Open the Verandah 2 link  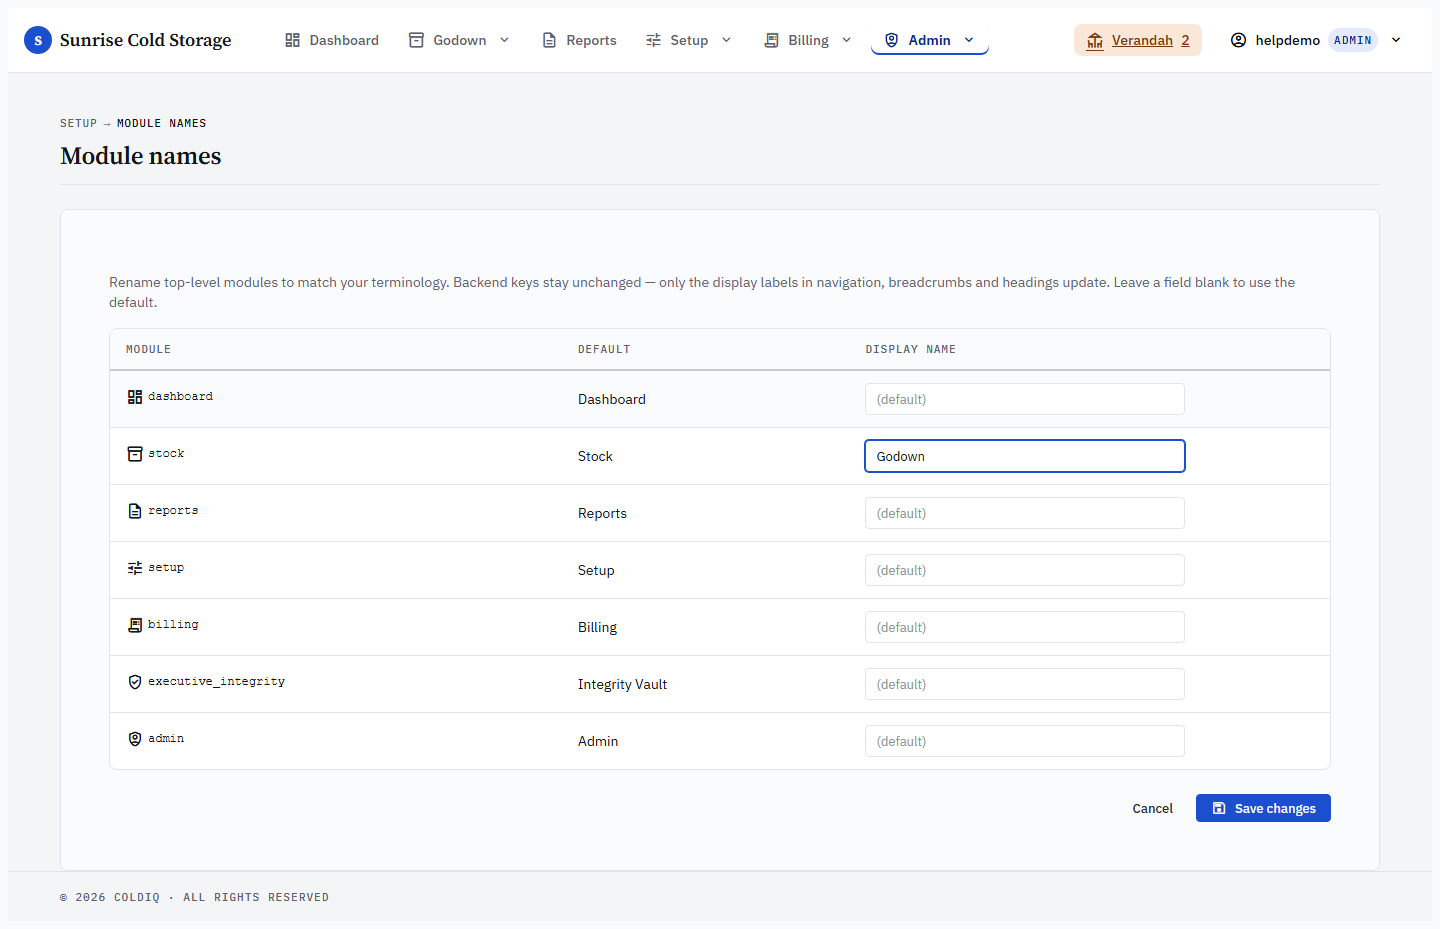[x=1138, y=40]
